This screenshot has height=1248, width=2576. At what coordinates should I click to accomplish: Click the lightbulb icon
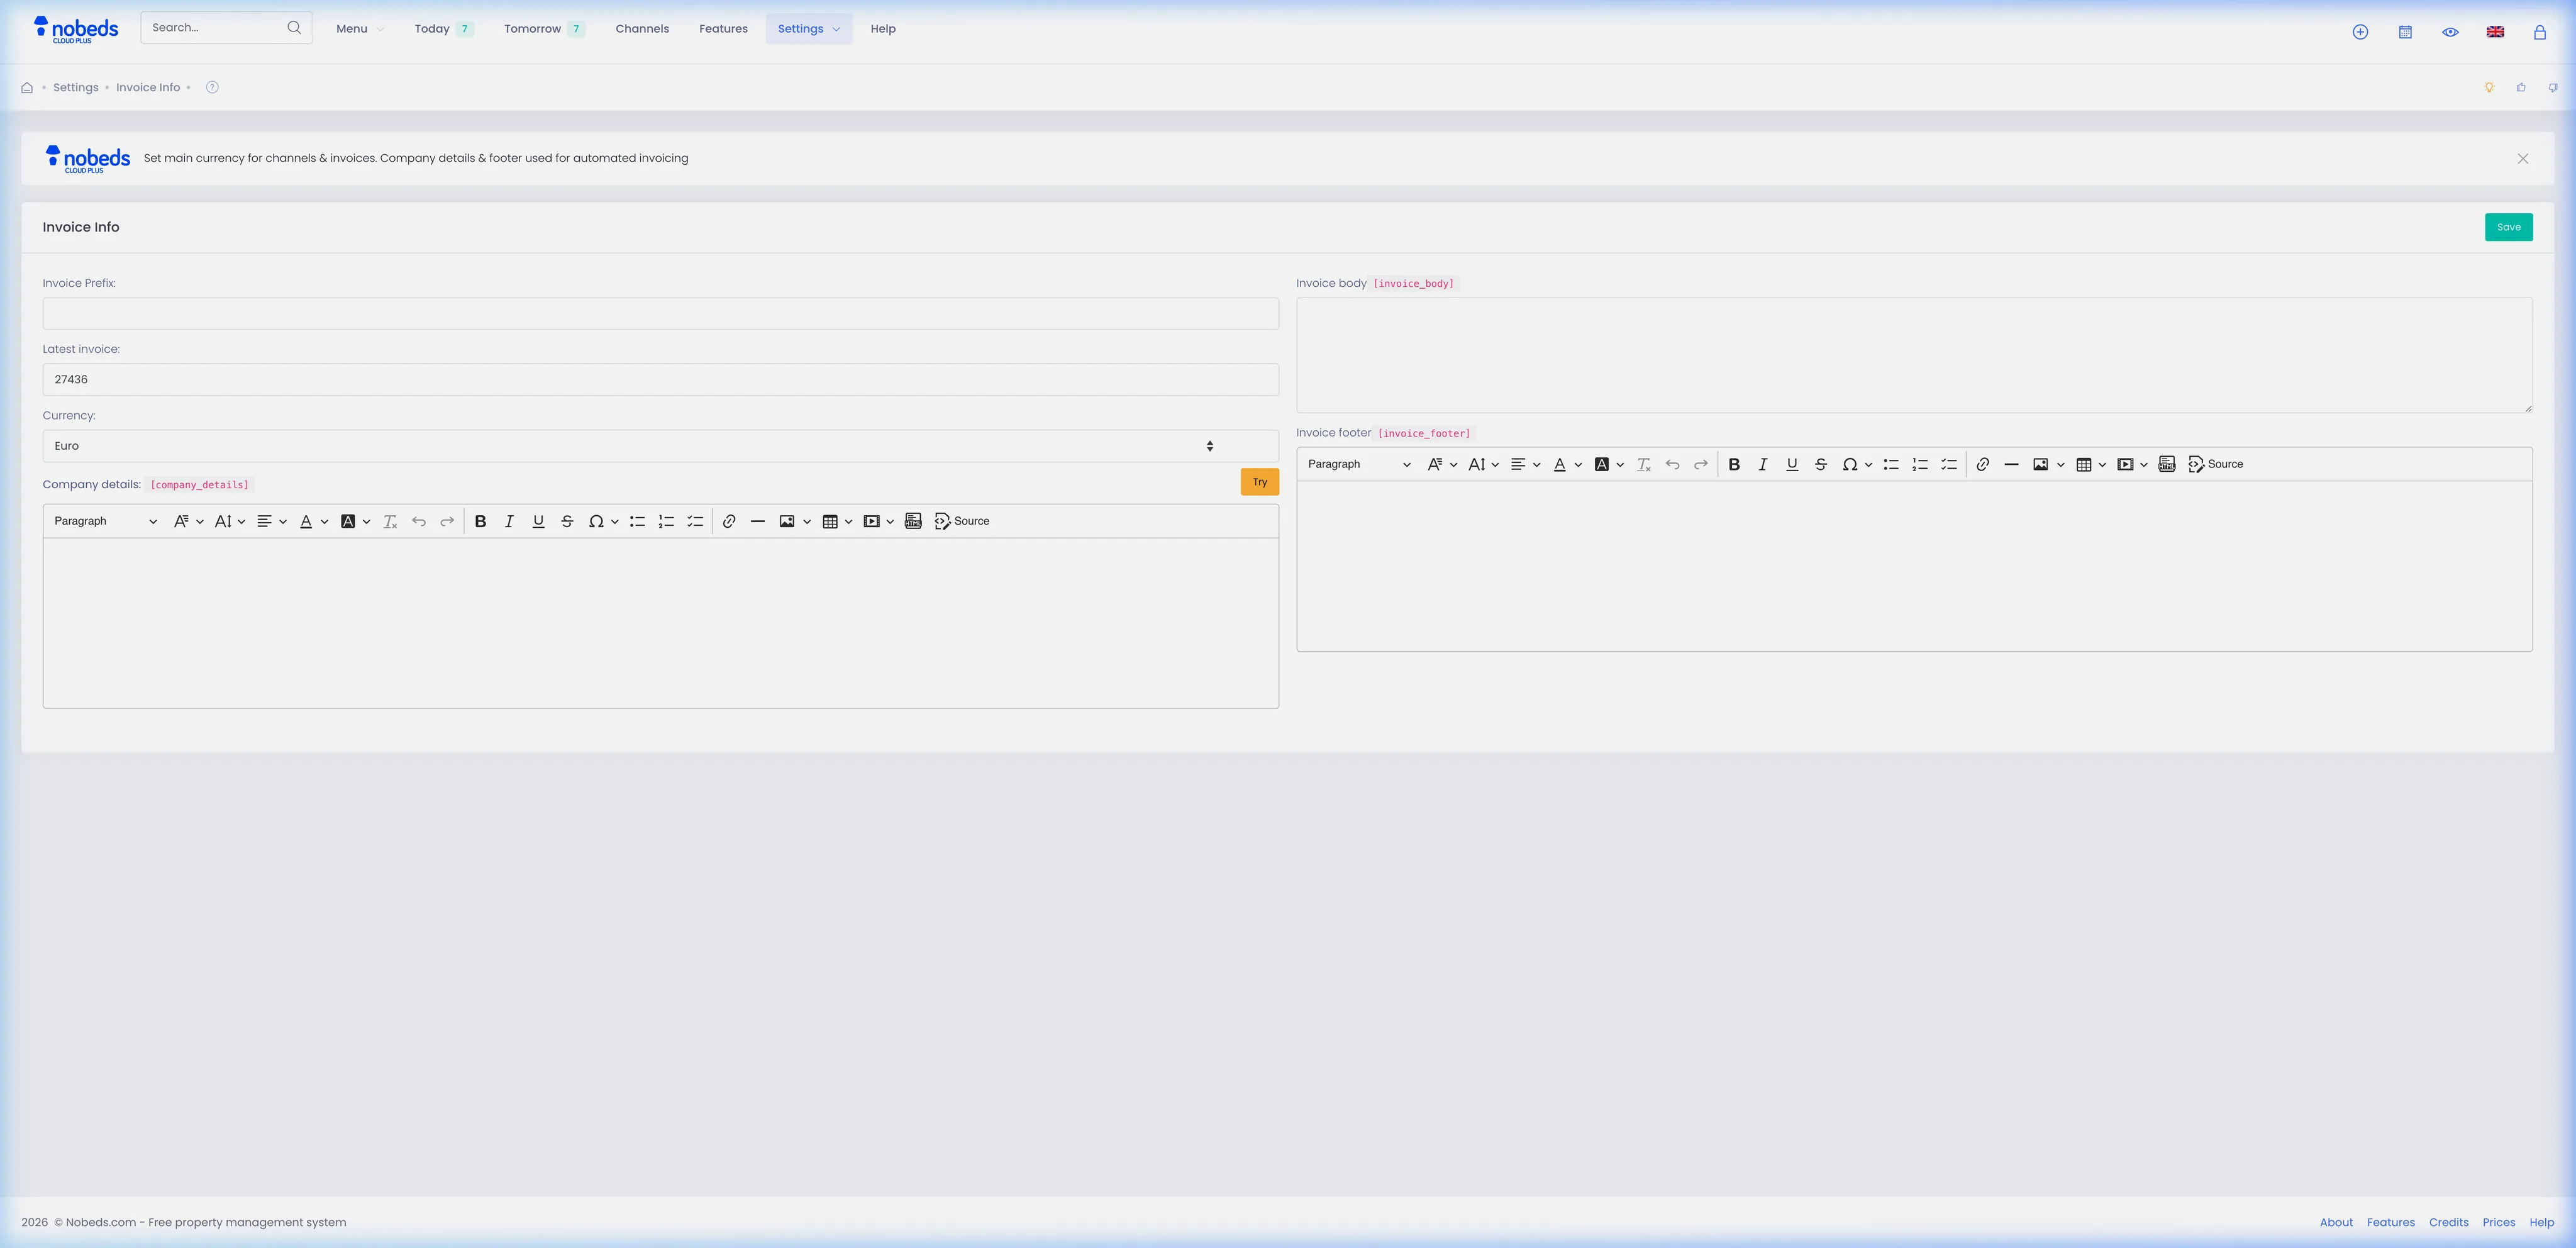pyautogui.click(x=2489, y=87)
